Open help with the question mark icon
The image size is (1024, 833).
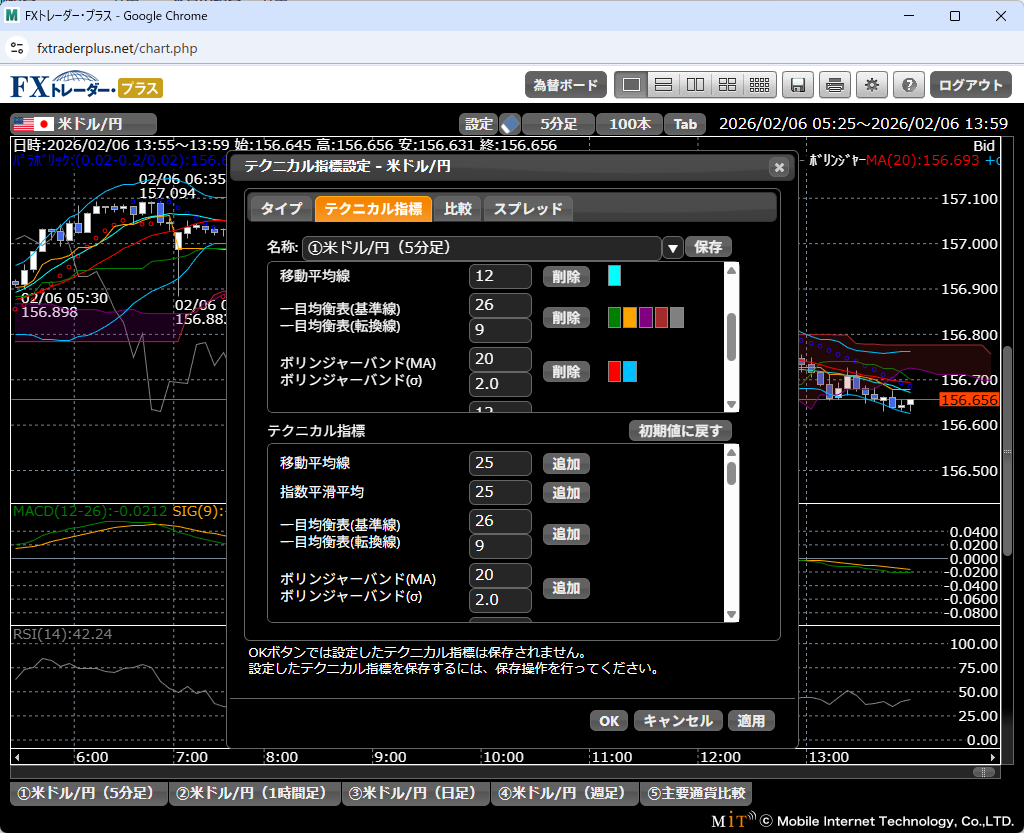pyautogui.click(x=908, y=85)
